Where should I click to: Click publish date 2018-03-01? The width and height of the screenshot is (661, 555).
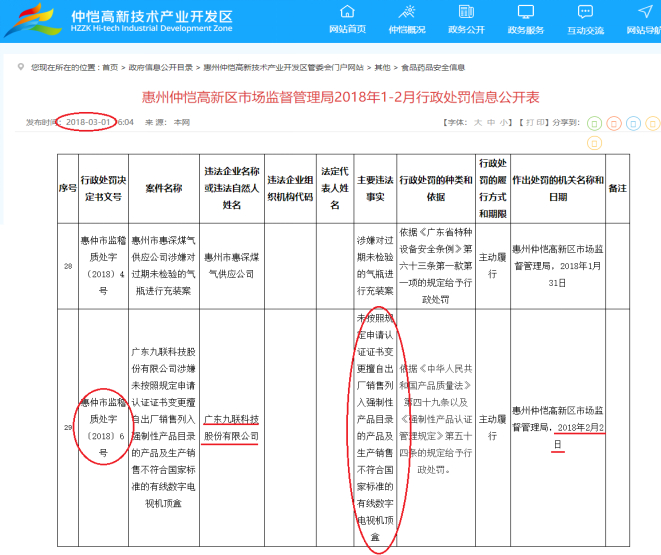coord(88,122)
